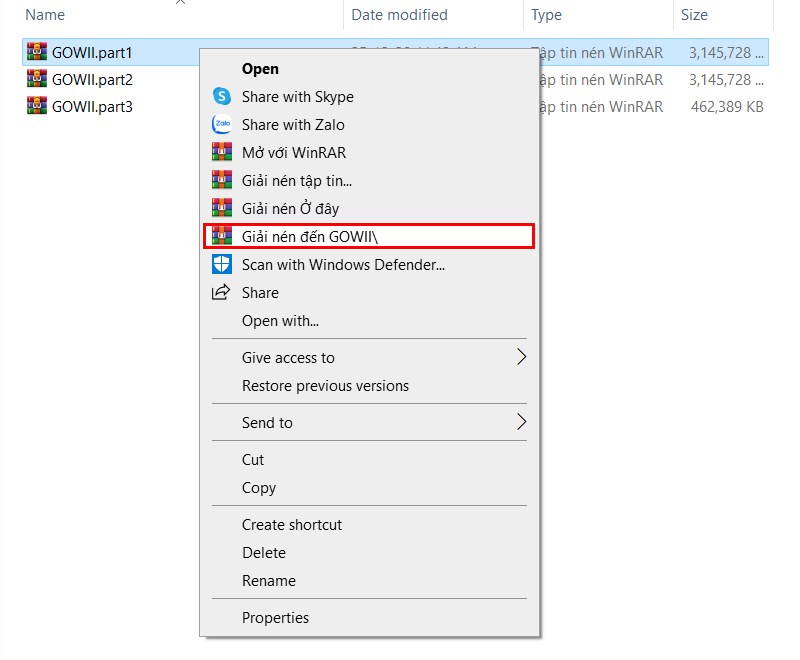Click the Zalo icon in context menu

pos(222,125)
